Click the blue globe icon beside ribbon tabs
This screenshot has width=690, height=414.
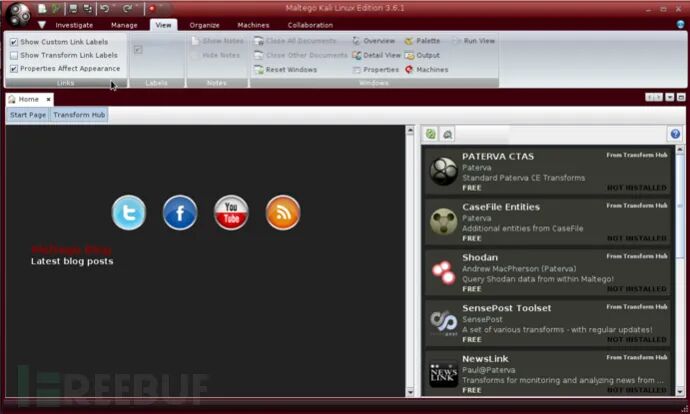(x=681, y=25)
